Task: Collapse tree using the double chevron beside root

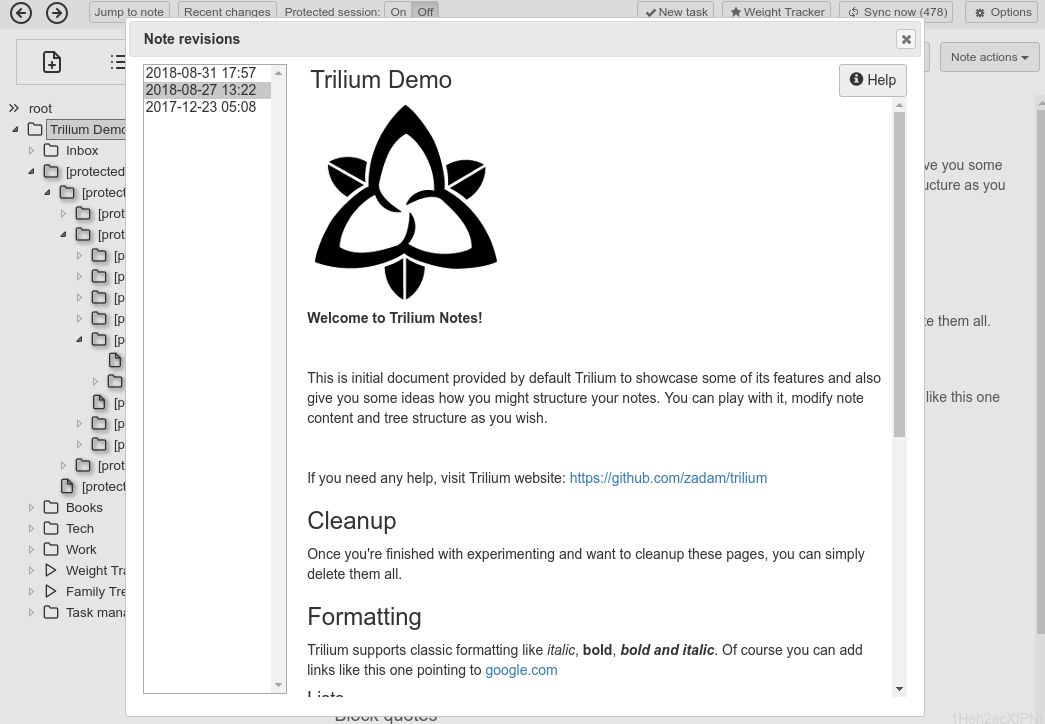Action: tap(14, 108)
